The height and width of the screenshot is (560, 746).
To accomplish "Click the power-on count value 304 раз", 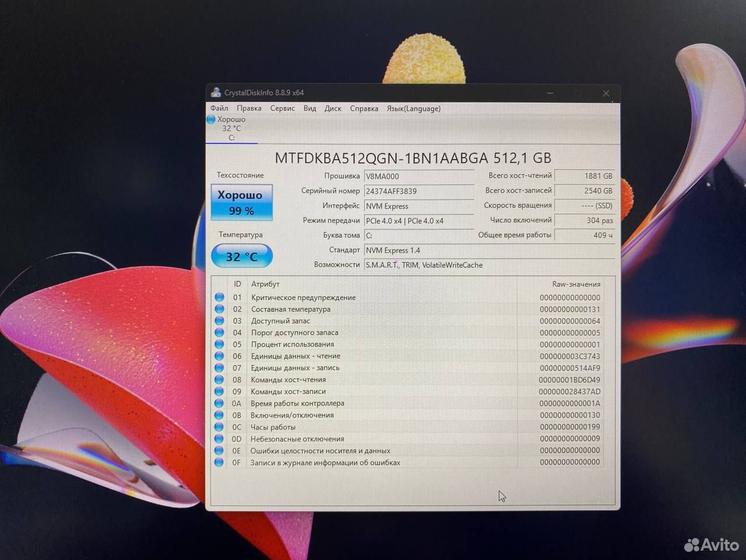I will point(585,220).
